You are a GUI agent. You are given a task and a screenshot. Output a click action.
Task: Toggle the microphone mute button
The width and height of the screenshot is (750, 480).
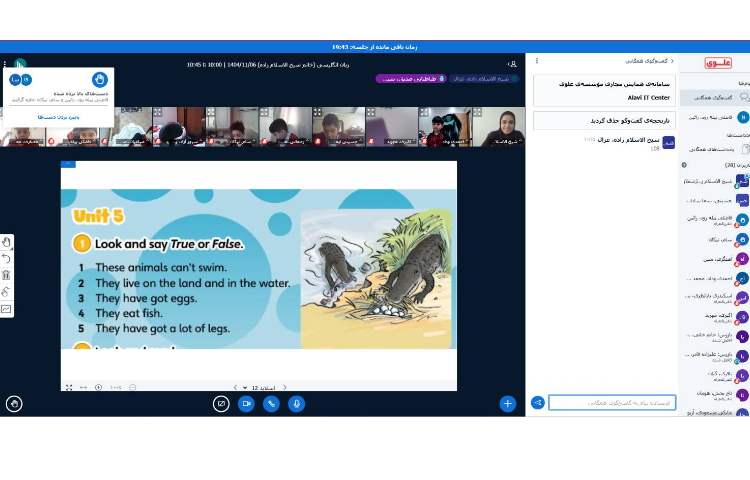click(296, 404)
